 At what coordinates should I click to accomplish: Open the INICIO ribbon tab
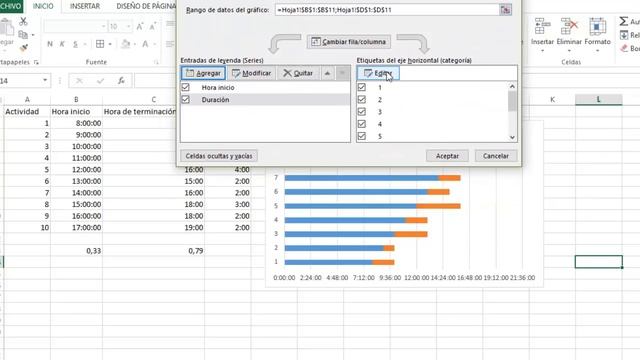coord(43,6)
